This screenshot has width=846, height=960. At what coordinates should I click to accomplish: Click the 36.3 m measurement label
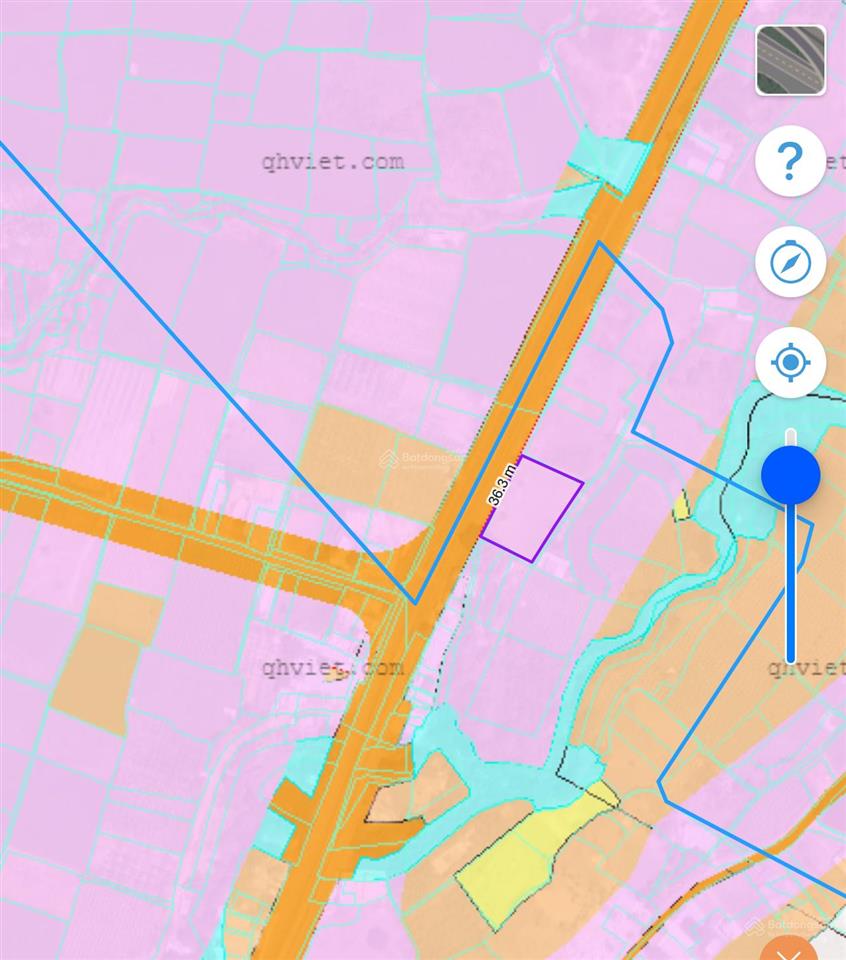502,484
